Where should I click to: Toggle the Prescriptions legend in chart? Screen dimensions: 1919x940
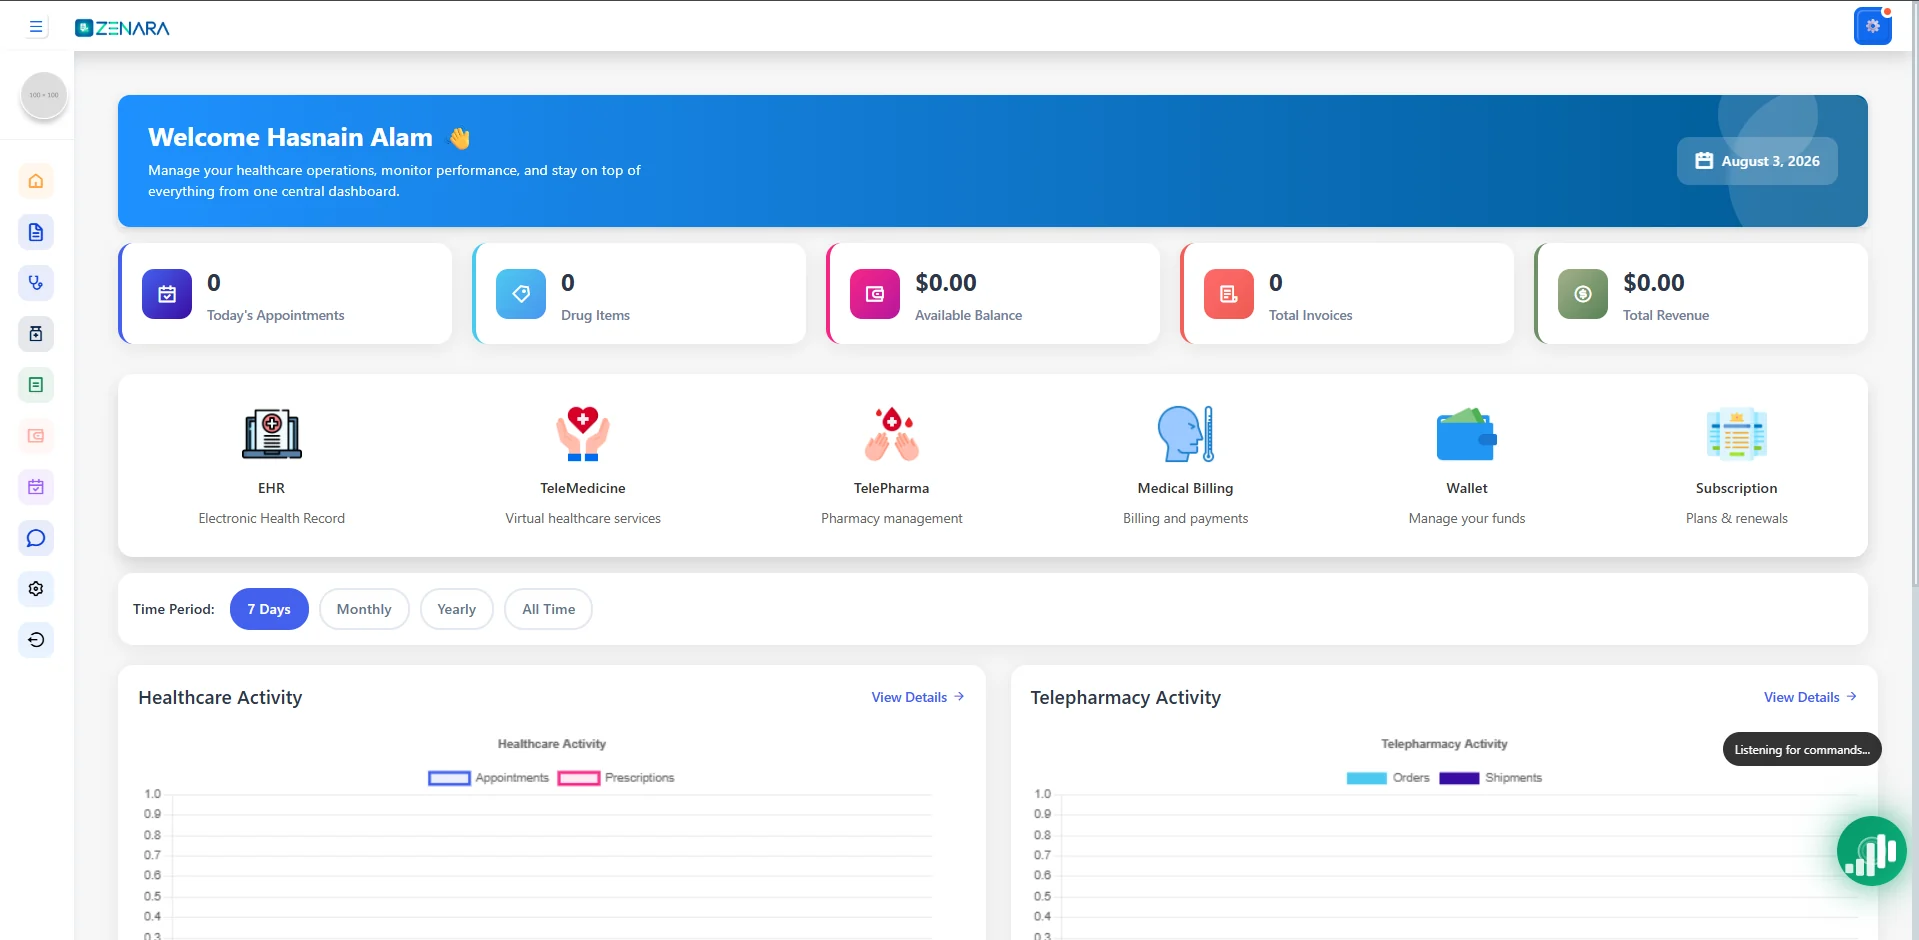click(616, 778)
